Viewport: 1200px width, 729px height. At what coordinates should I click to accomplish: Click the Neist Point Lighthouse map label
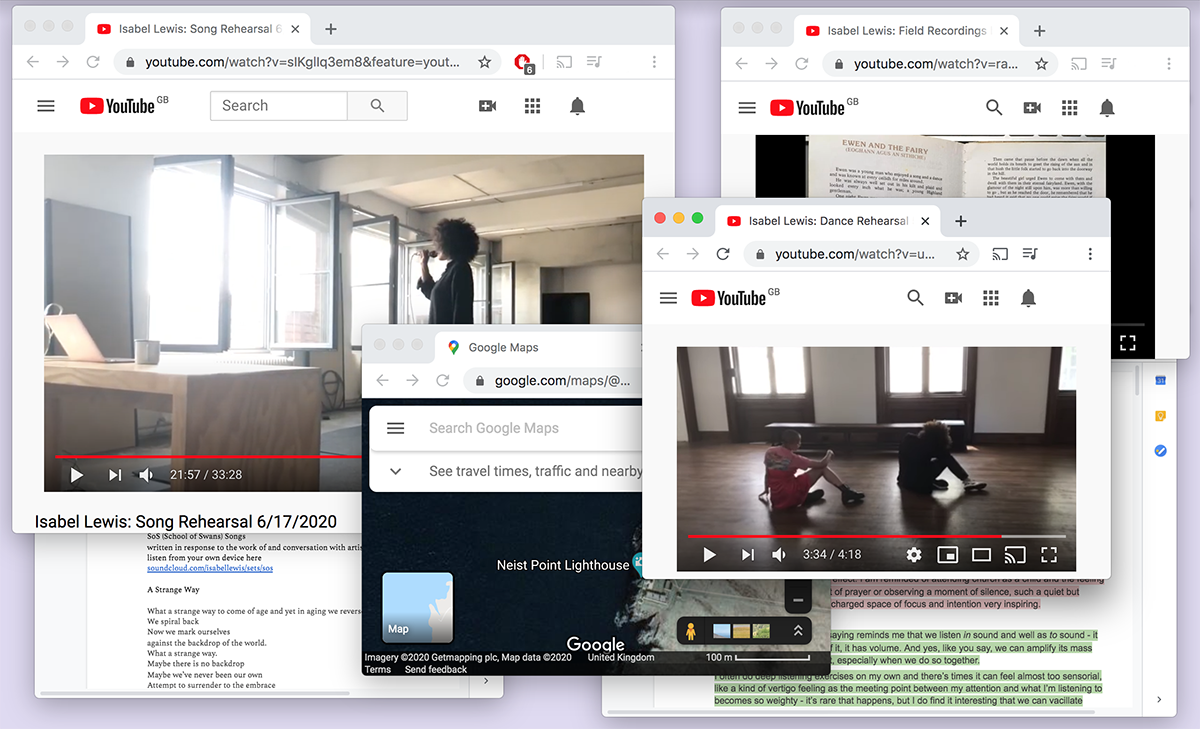(563, 565)
